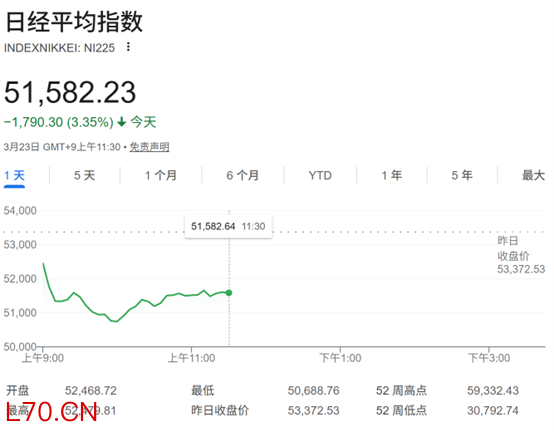
Task: Click the 最低 value 50,688.76
Action: [313, 391]
